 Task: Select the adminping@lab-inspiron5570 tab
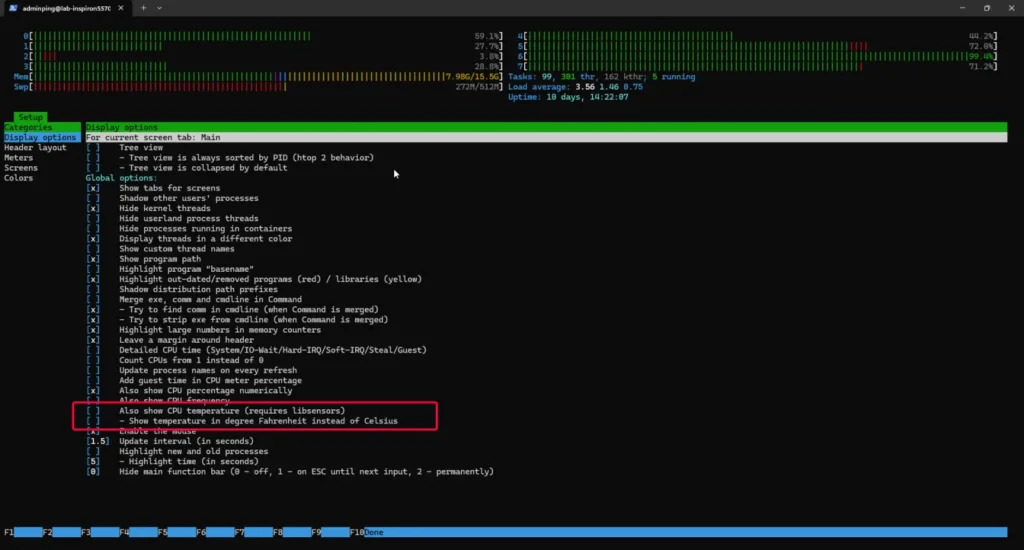[x=65, y=8]
